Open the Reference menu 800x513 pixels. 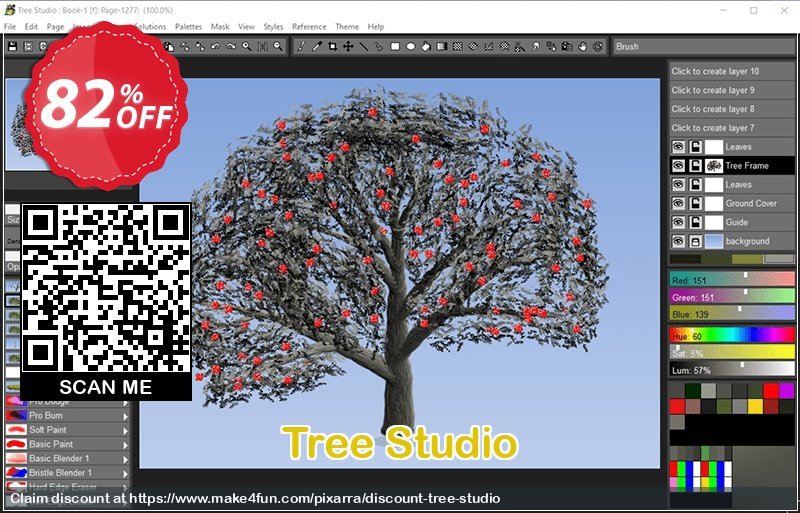309,27
